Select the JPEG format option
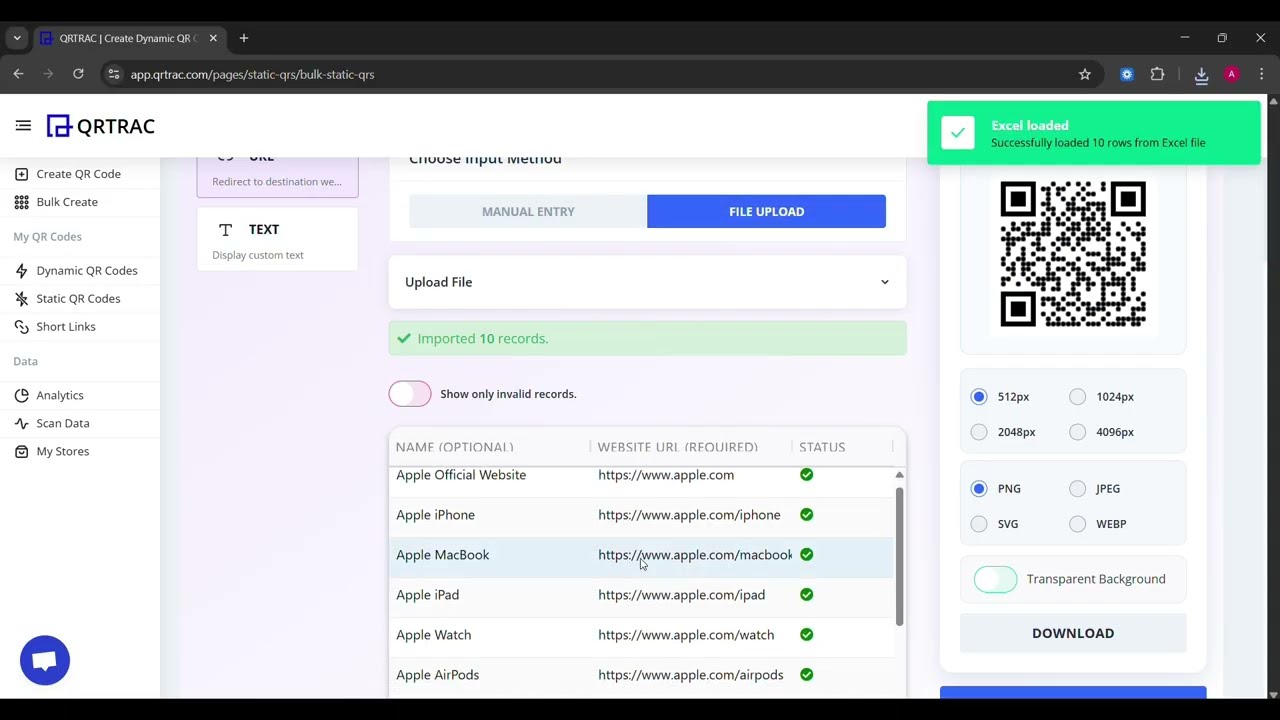 (x=1077, y=489)
